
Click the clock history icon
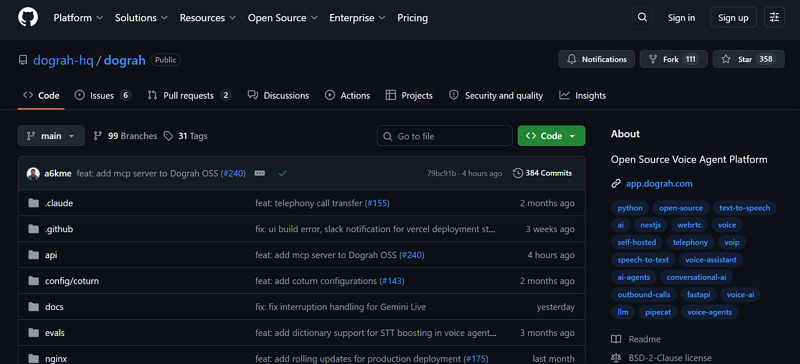click(518, 173)
